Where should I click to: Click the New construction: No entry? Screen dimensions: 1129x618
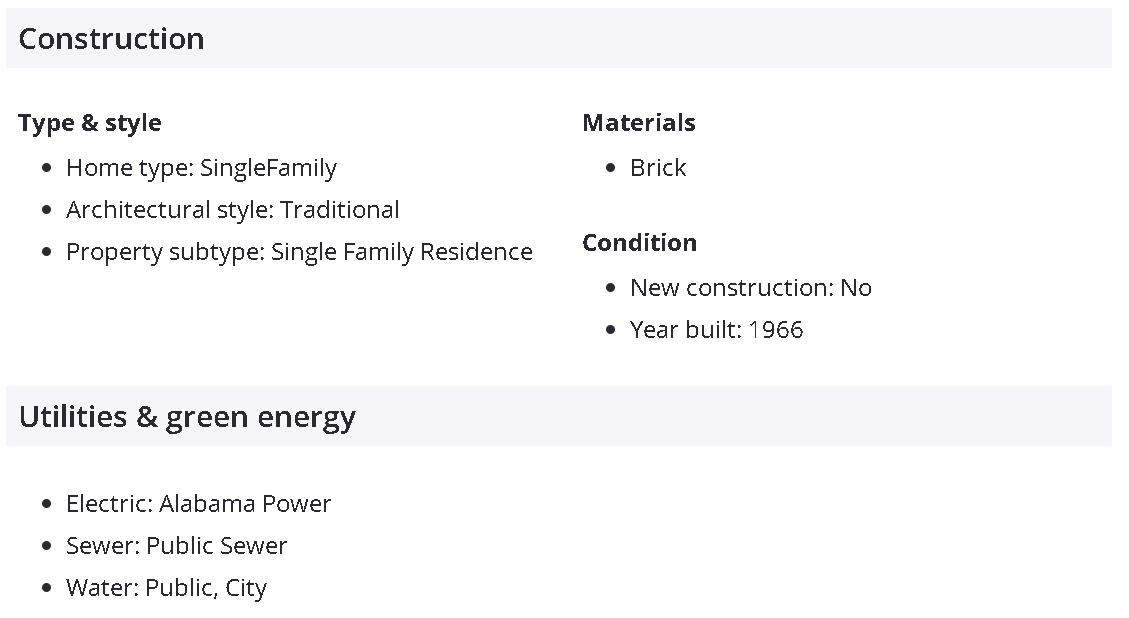point(750,288)
